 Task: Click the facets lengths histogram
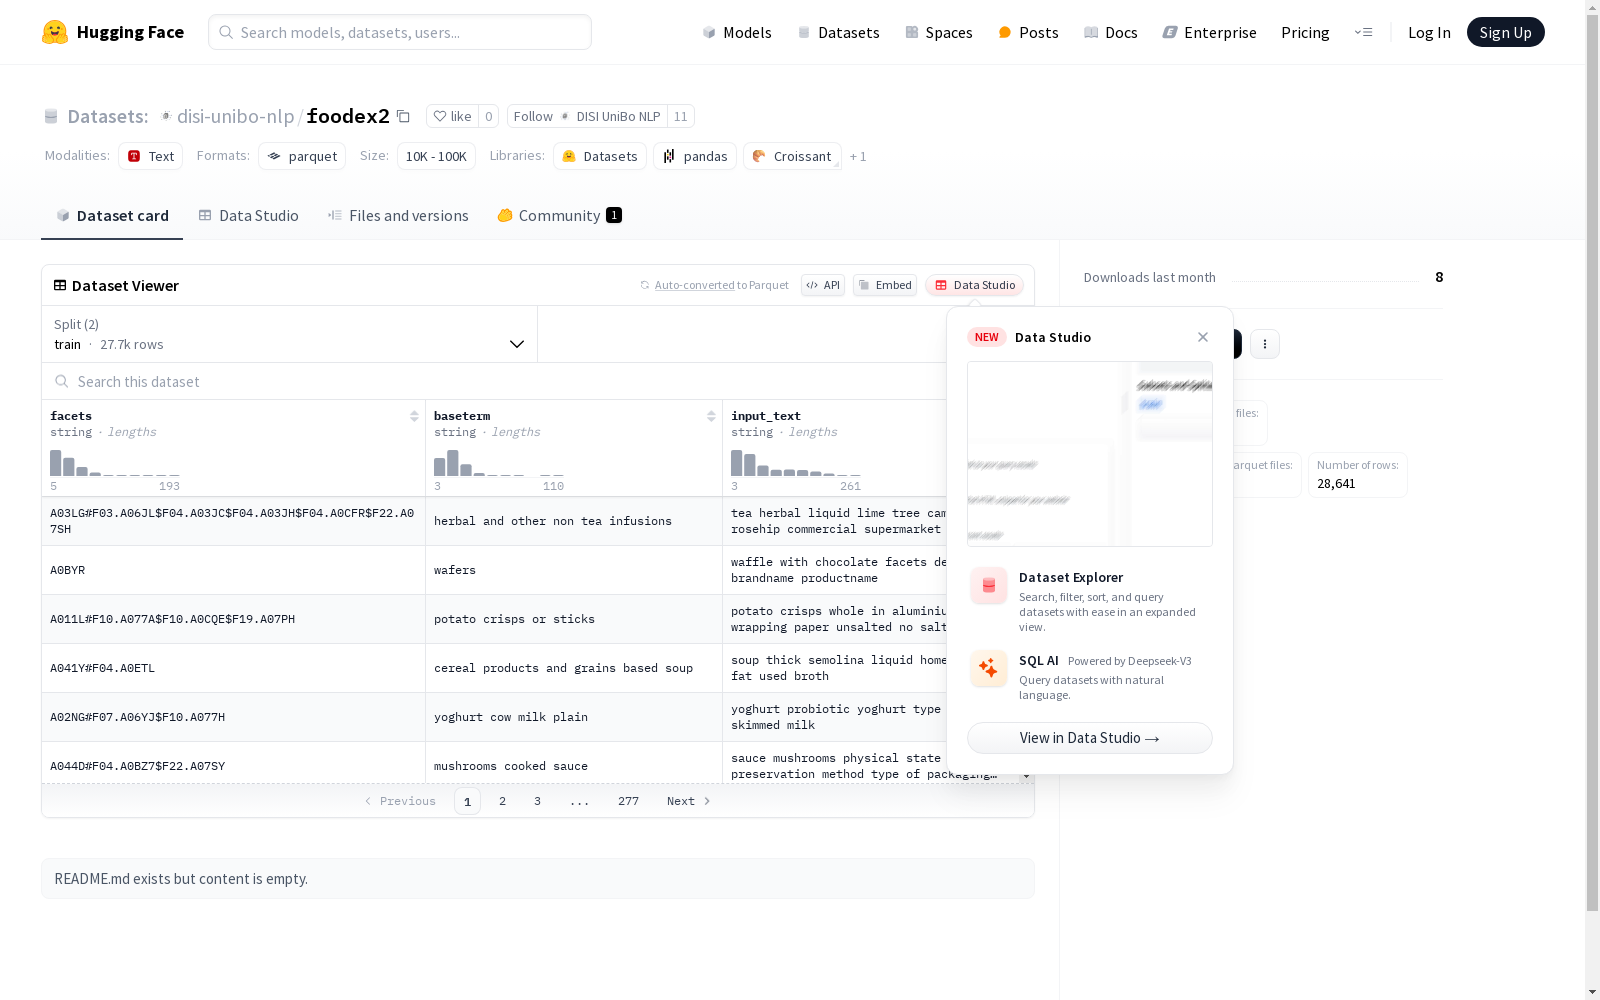(115, 462)
